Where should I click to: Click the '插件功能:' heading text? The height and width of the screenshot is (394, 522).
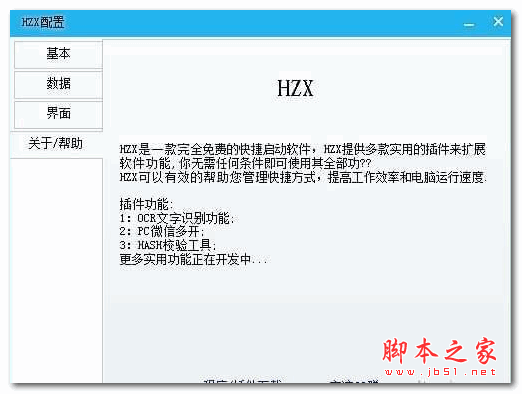[147, 204]
